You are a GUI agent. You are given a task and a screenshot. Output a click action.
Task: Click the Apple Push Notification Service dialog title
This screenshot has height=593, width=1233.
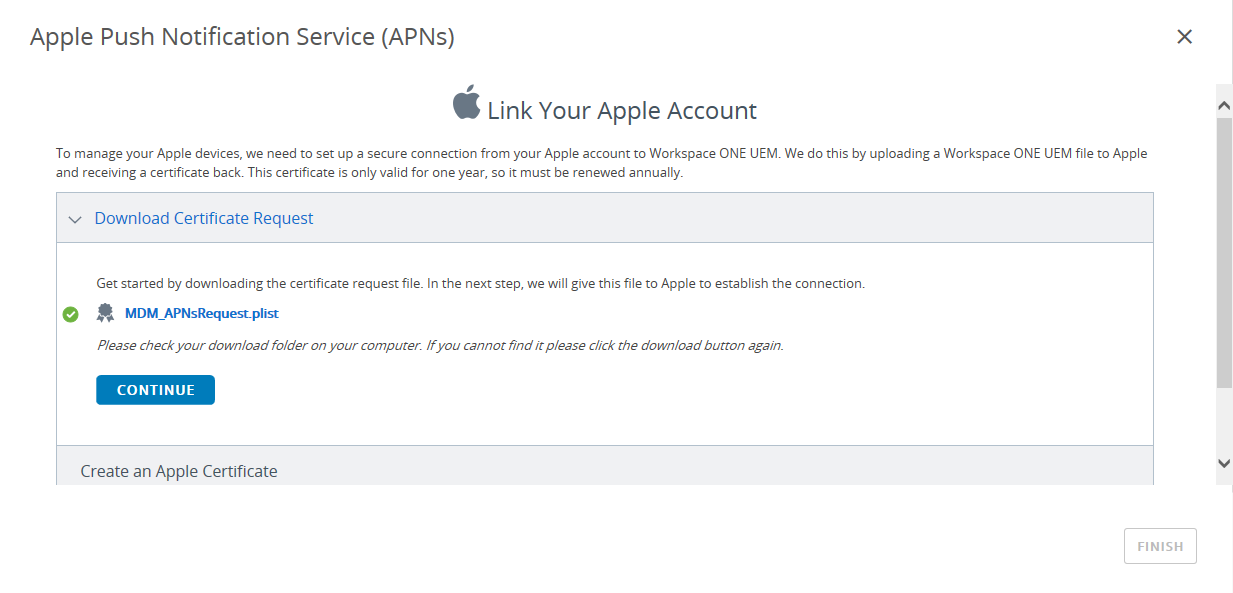click(x=243, y=37)
